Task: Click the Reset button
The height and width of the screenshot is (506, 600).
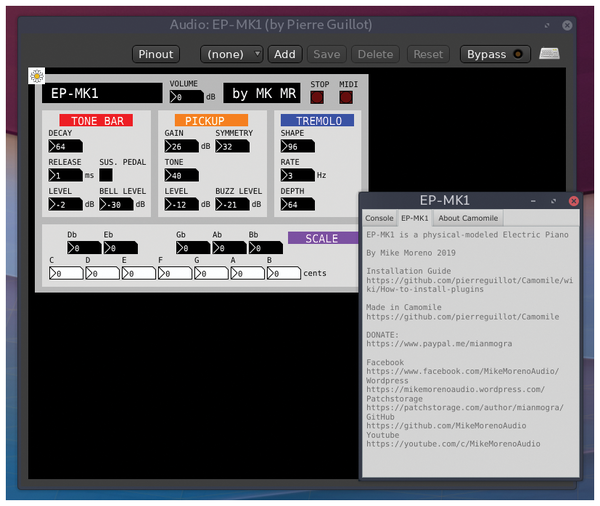Action: pos(428,54)
